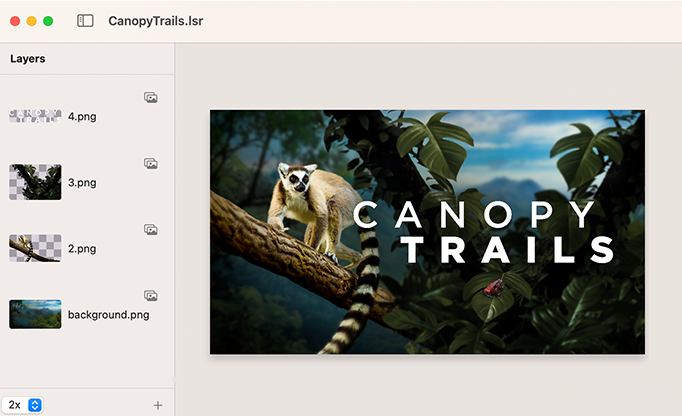Select the 3.png foliage layer thumbnail
The height and width of the screenshot is (416, 682).
[35, 182]
